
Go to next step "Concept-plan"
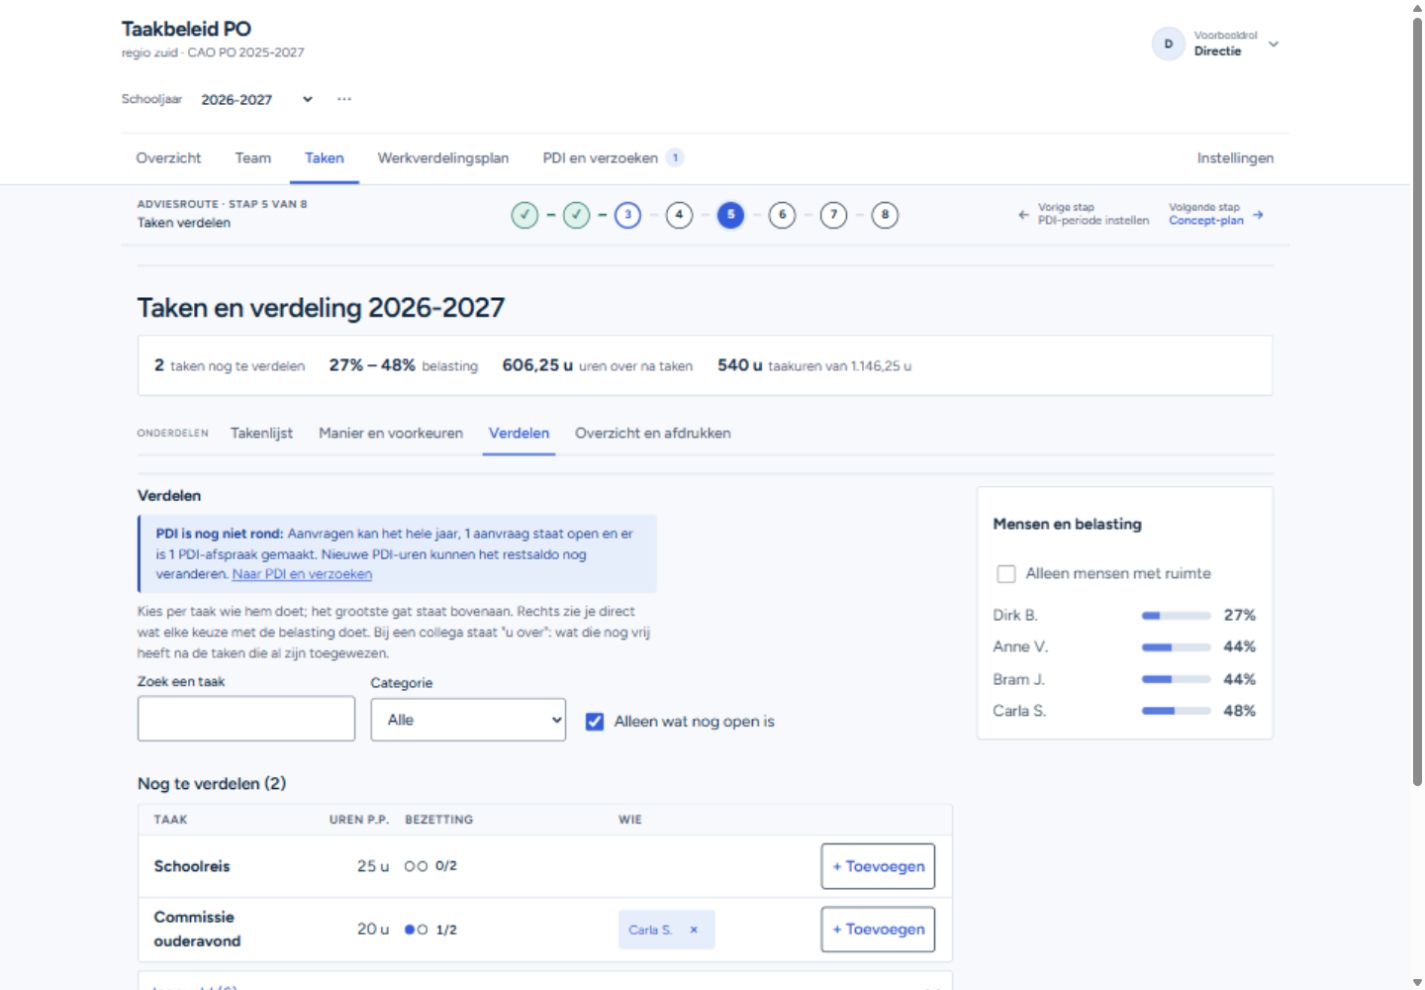[x=1206, y=221]
